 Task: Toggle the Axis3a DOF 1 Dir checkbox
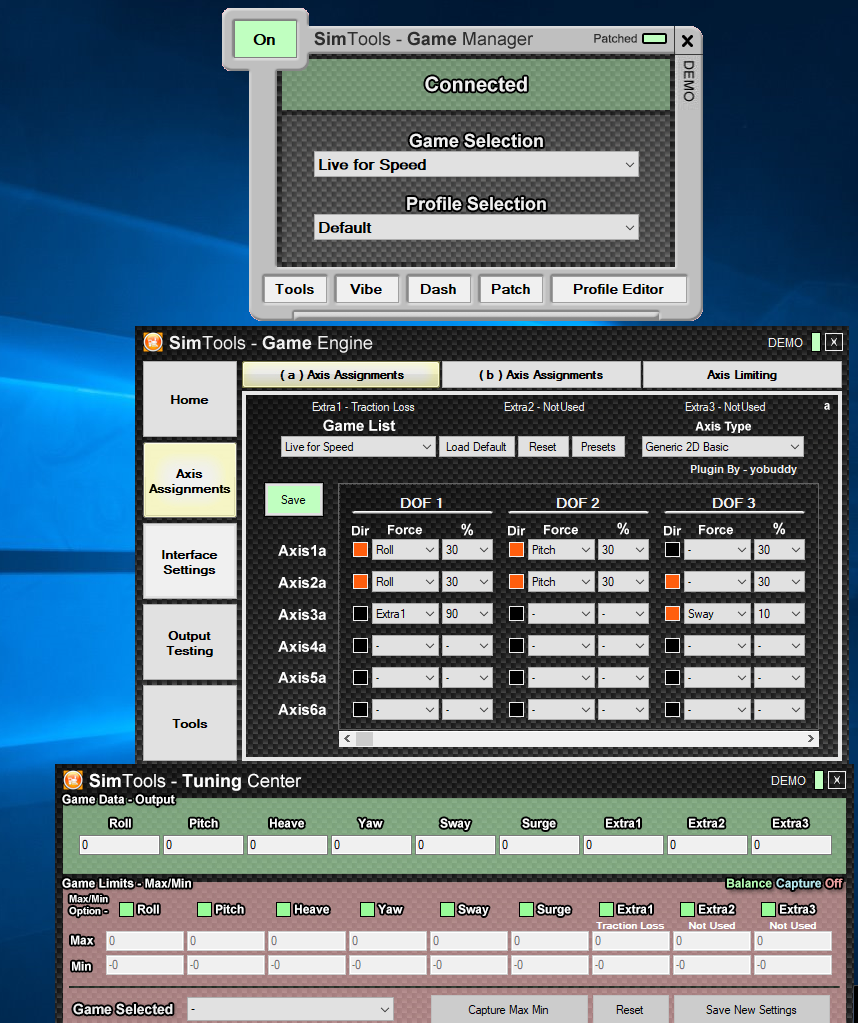(x=360, y=614)
